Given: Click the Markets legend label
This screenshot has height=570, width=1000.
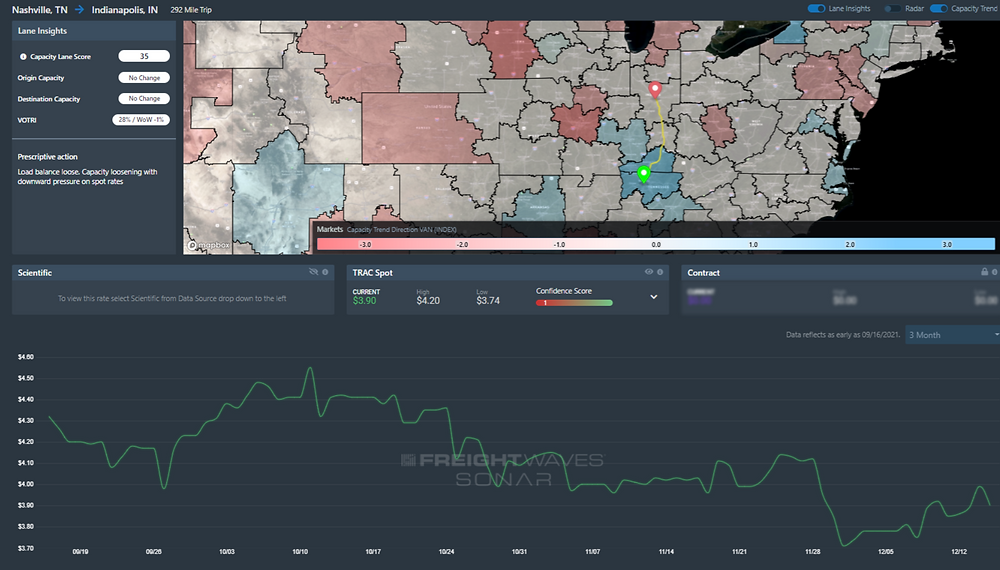Looking at the screenshot, I should pos(330,229).
